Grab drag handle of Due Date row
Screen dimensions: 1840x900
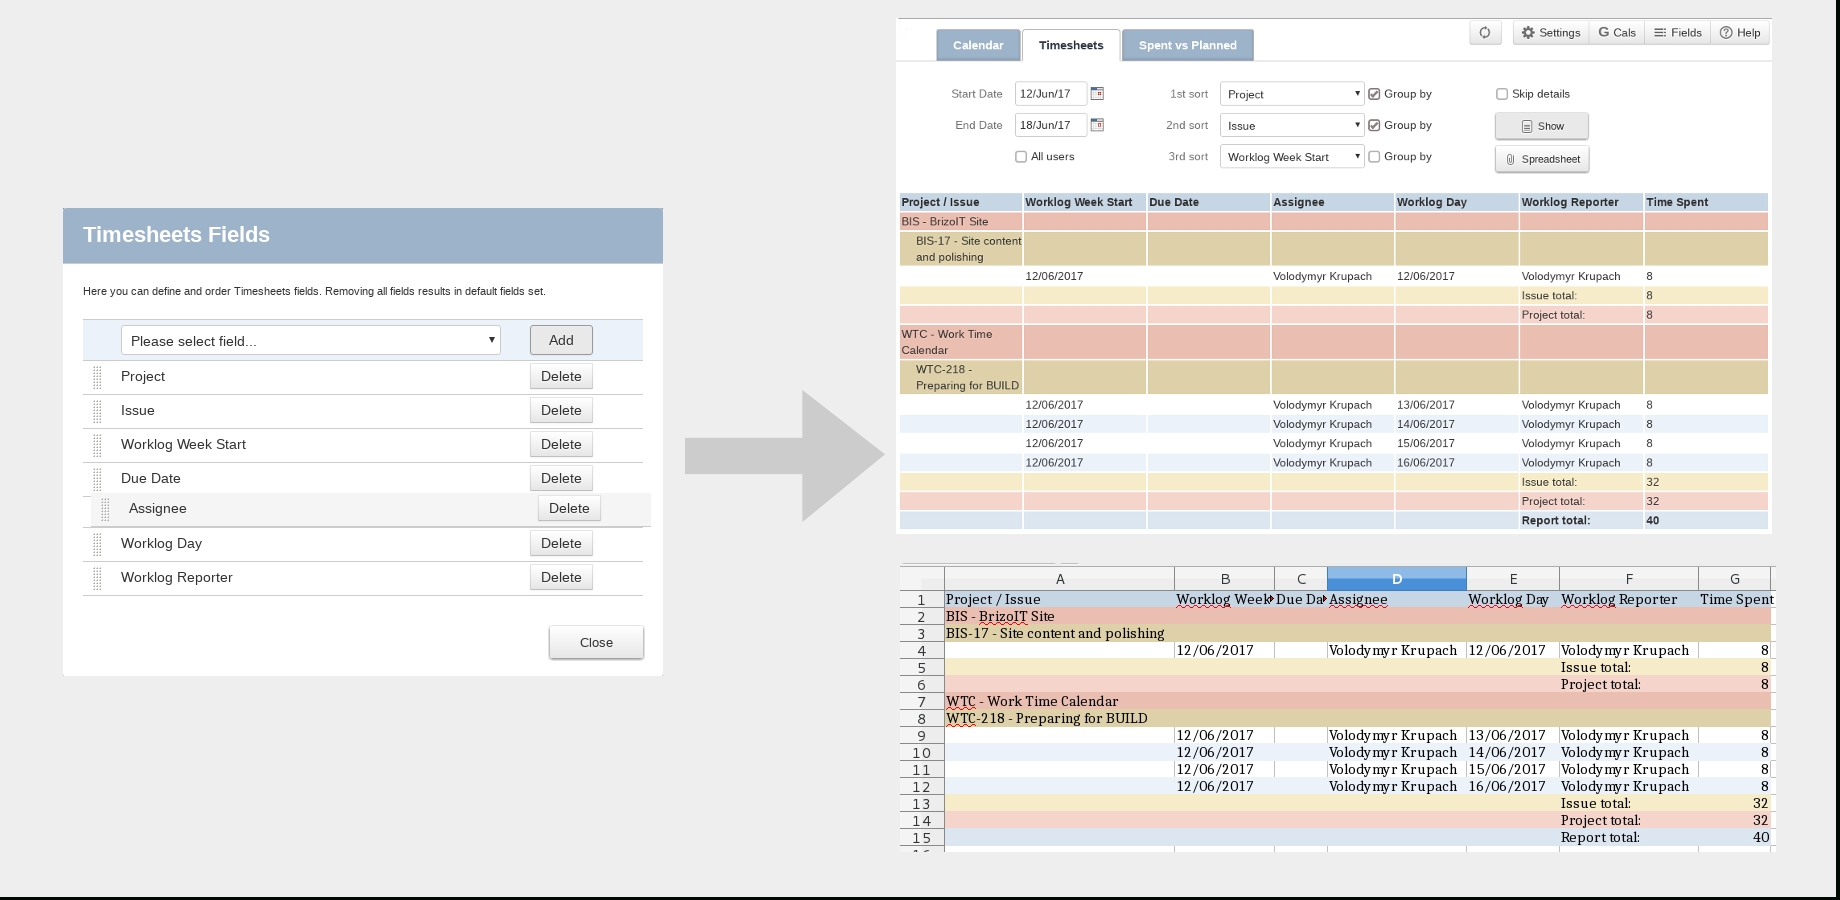coord(97,479)
